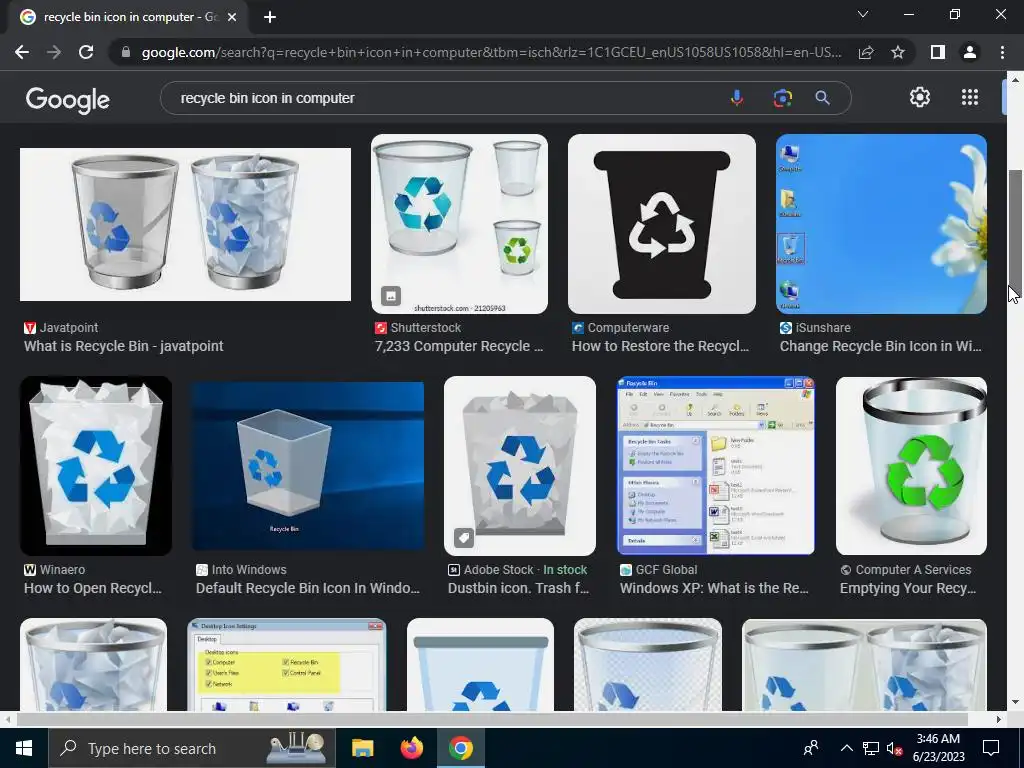The height and width of the screenshot is (768, 1024).
Task: Click the product tag badge on the Adobe Stock image
Action: [464, 538]
